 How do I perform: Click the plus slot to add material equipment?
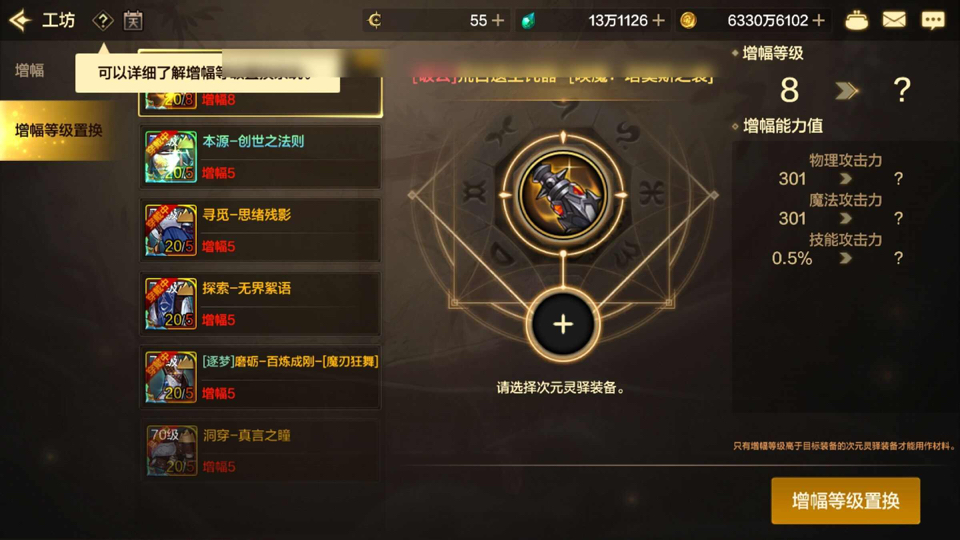coord(563,324)
